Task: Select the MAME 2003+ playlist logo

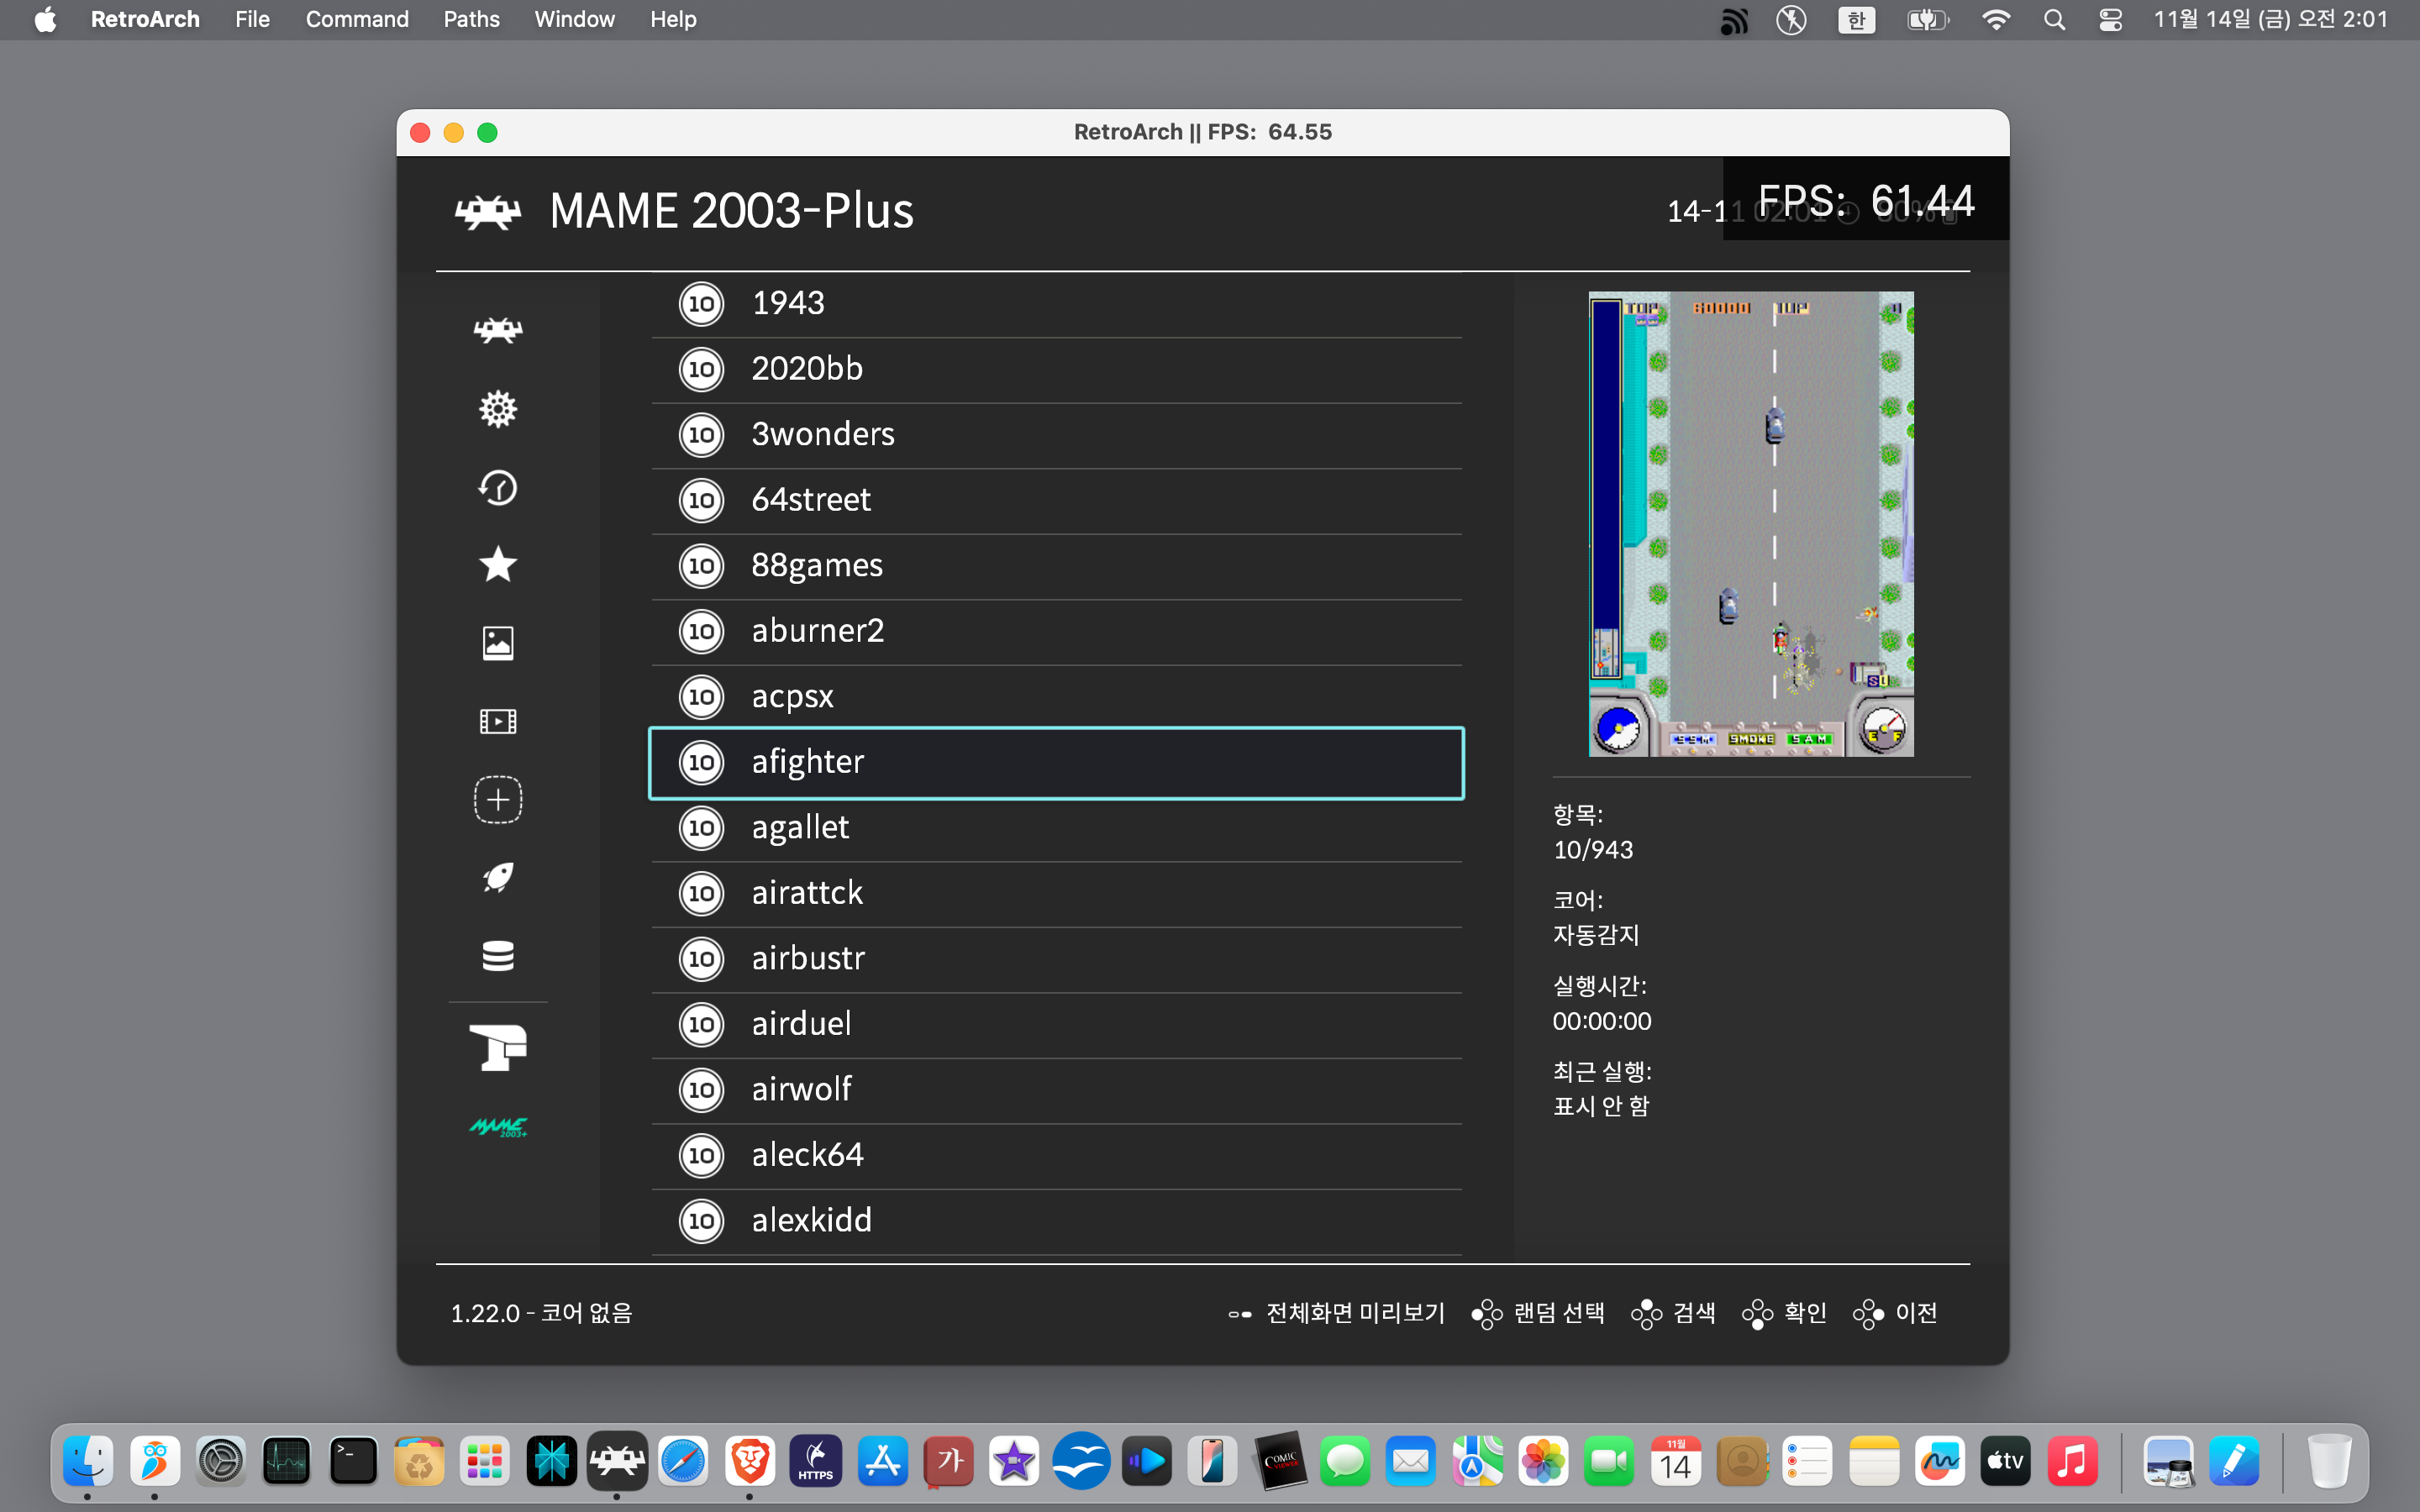Action: (x=497, y=1127)
